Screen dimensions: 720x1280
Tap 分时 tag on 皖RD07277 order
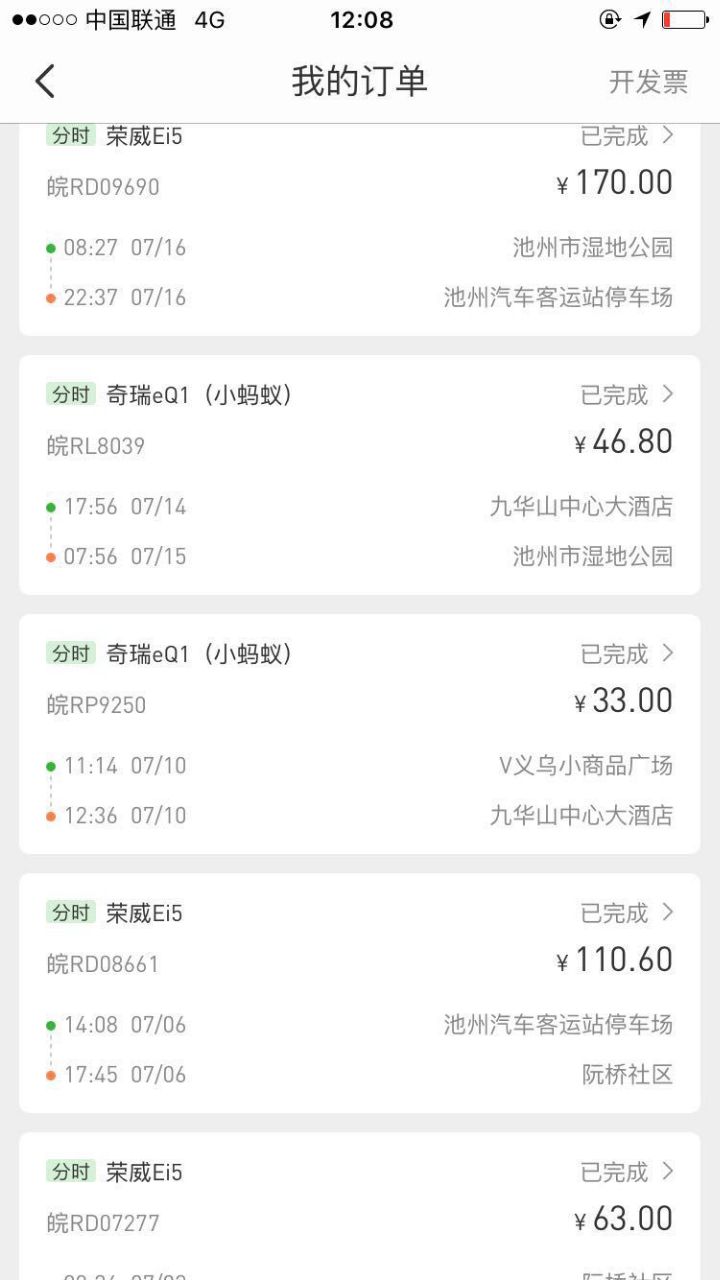(x=71, y=1171)
